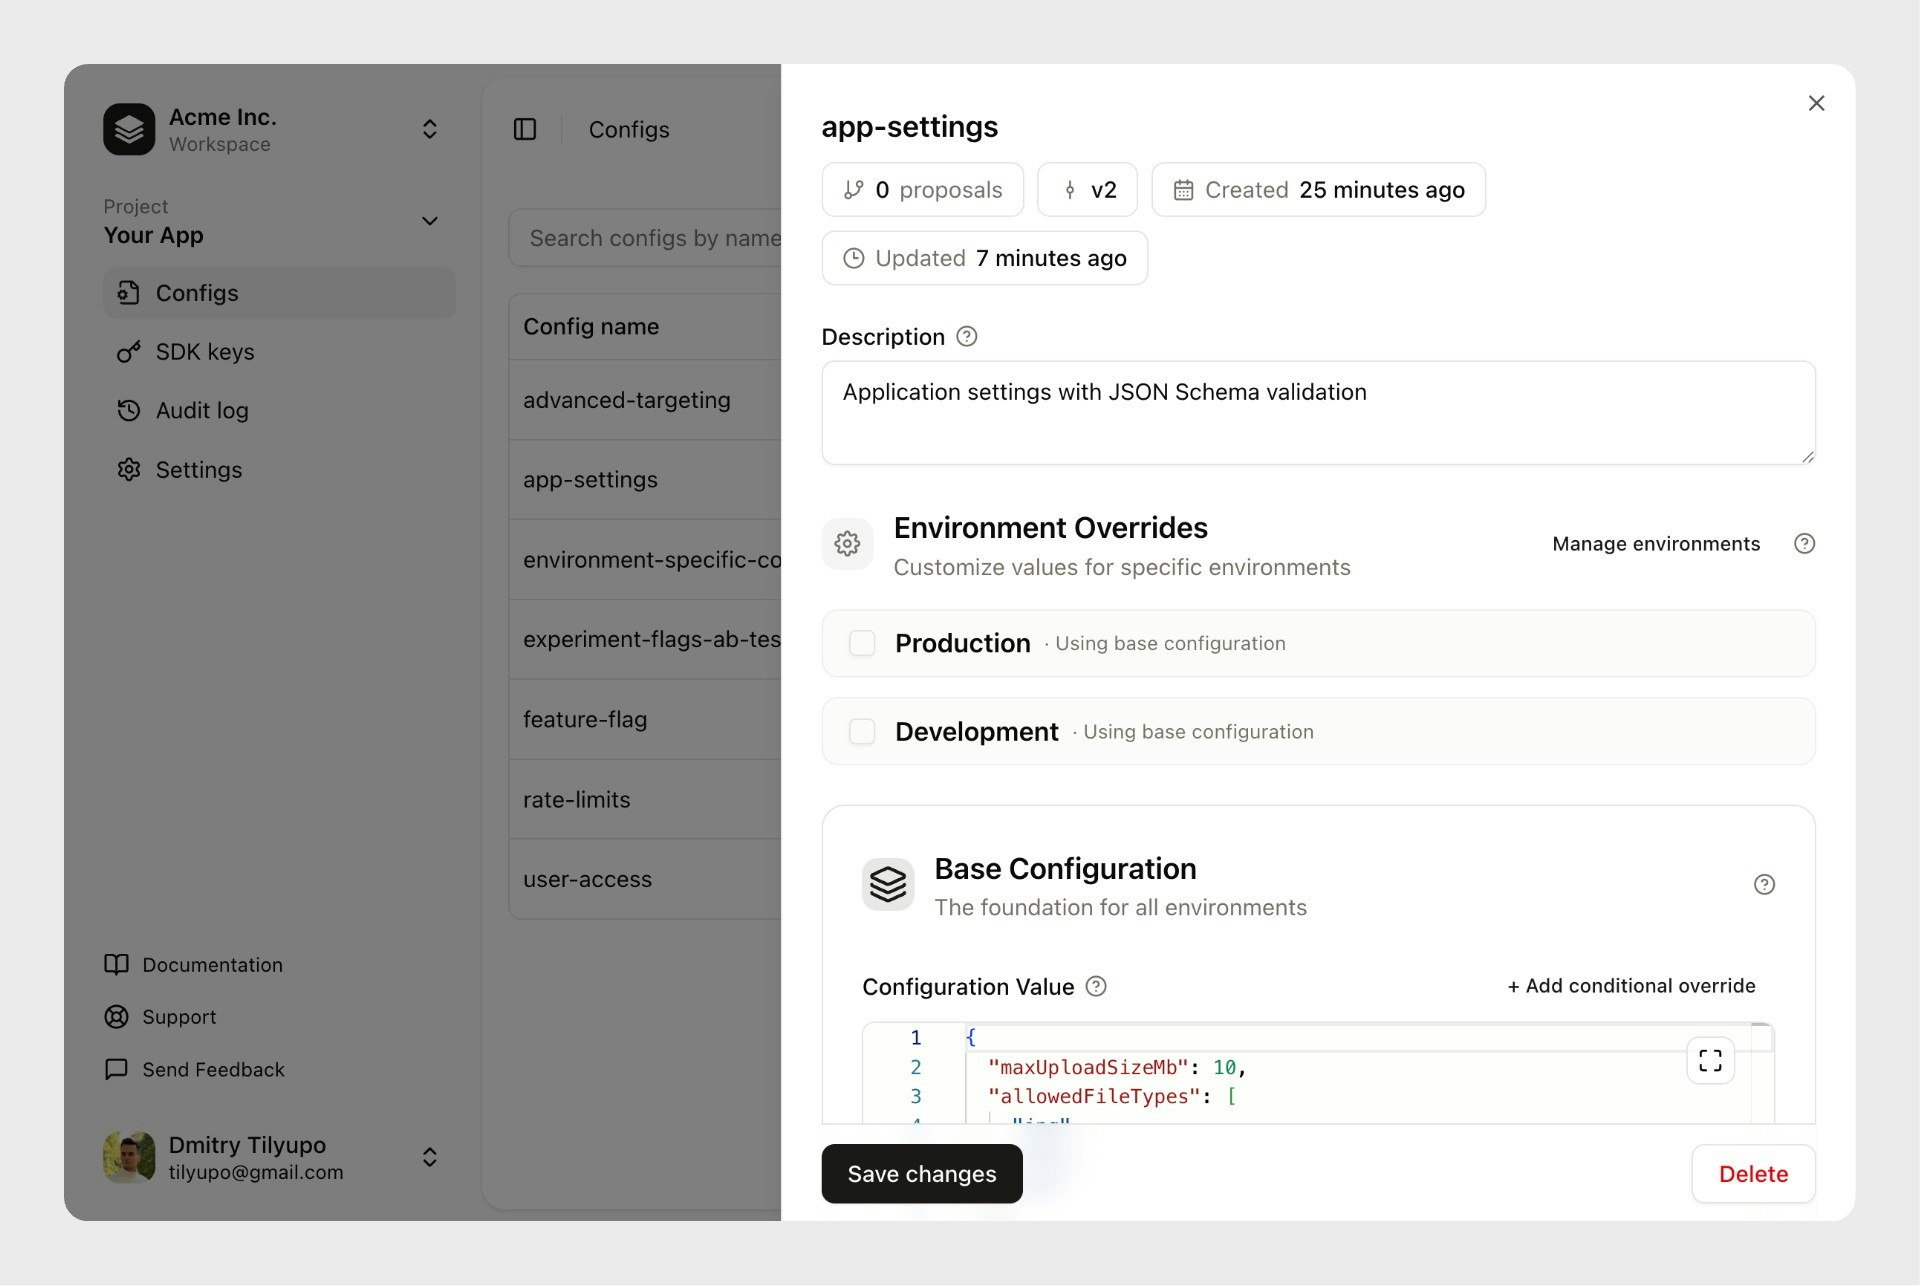Expand the Acme Inc. workspace switcher
1920x1286 pixels.
coord(429,129)
